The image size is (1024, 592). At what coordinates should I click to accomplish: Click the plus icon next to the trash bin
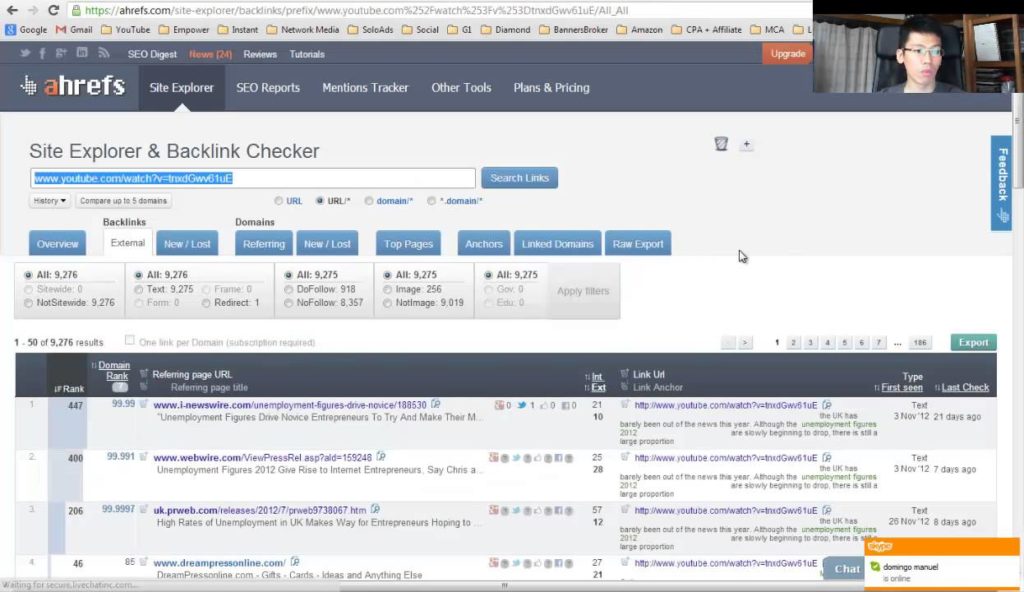pos(746,144)
